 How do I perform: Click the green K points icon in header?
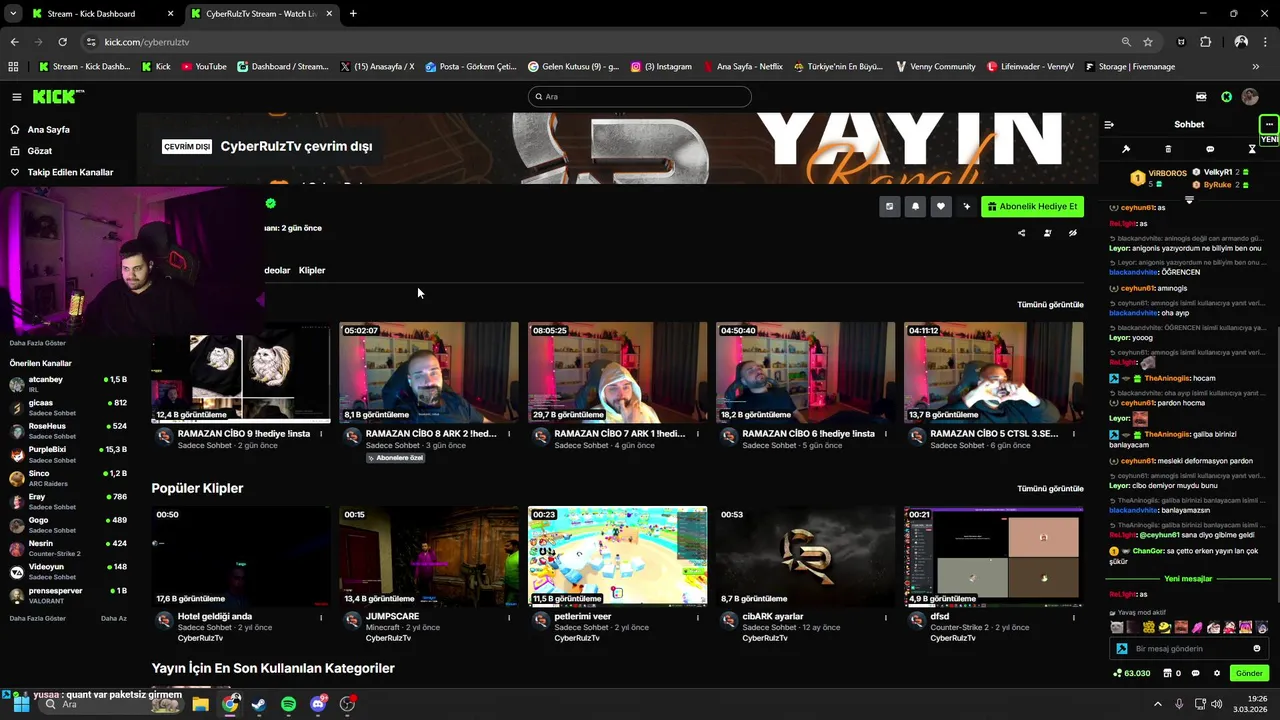[x=1226, y=97]
